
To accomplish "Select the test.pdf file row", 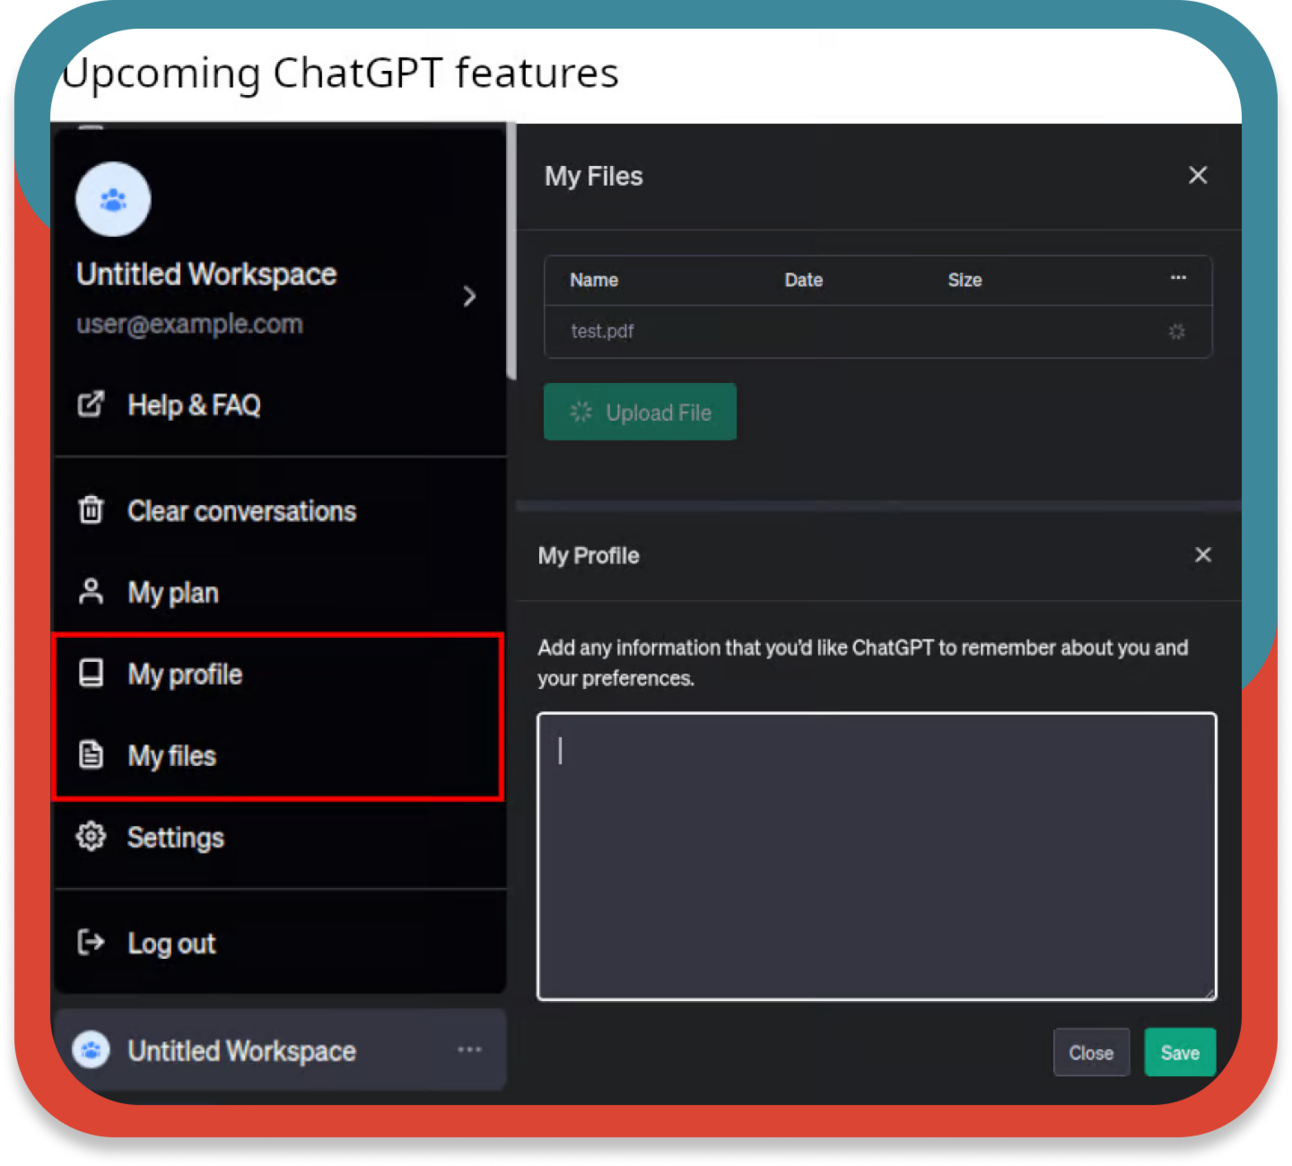I will tap(878, 331).
